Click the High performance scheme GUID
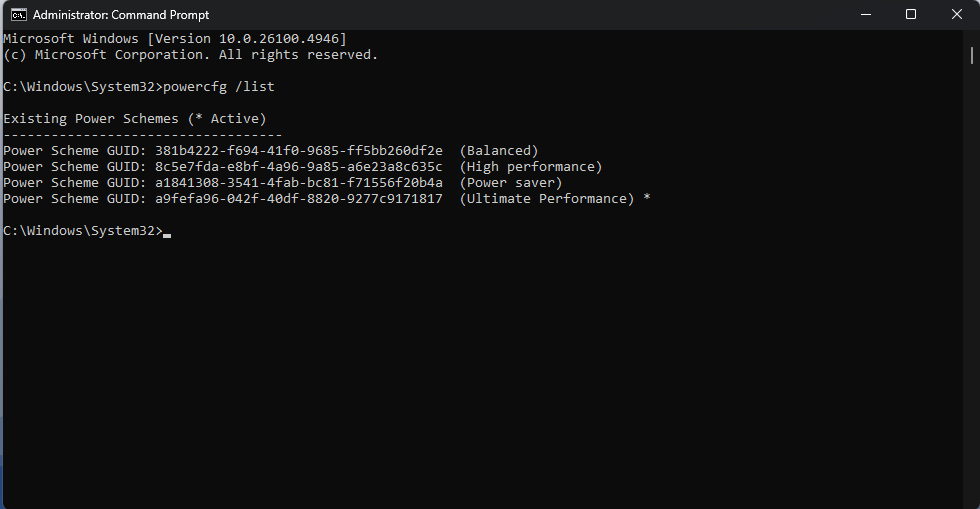980x509 pixels. pyautogui.click(x=299, y=167)
